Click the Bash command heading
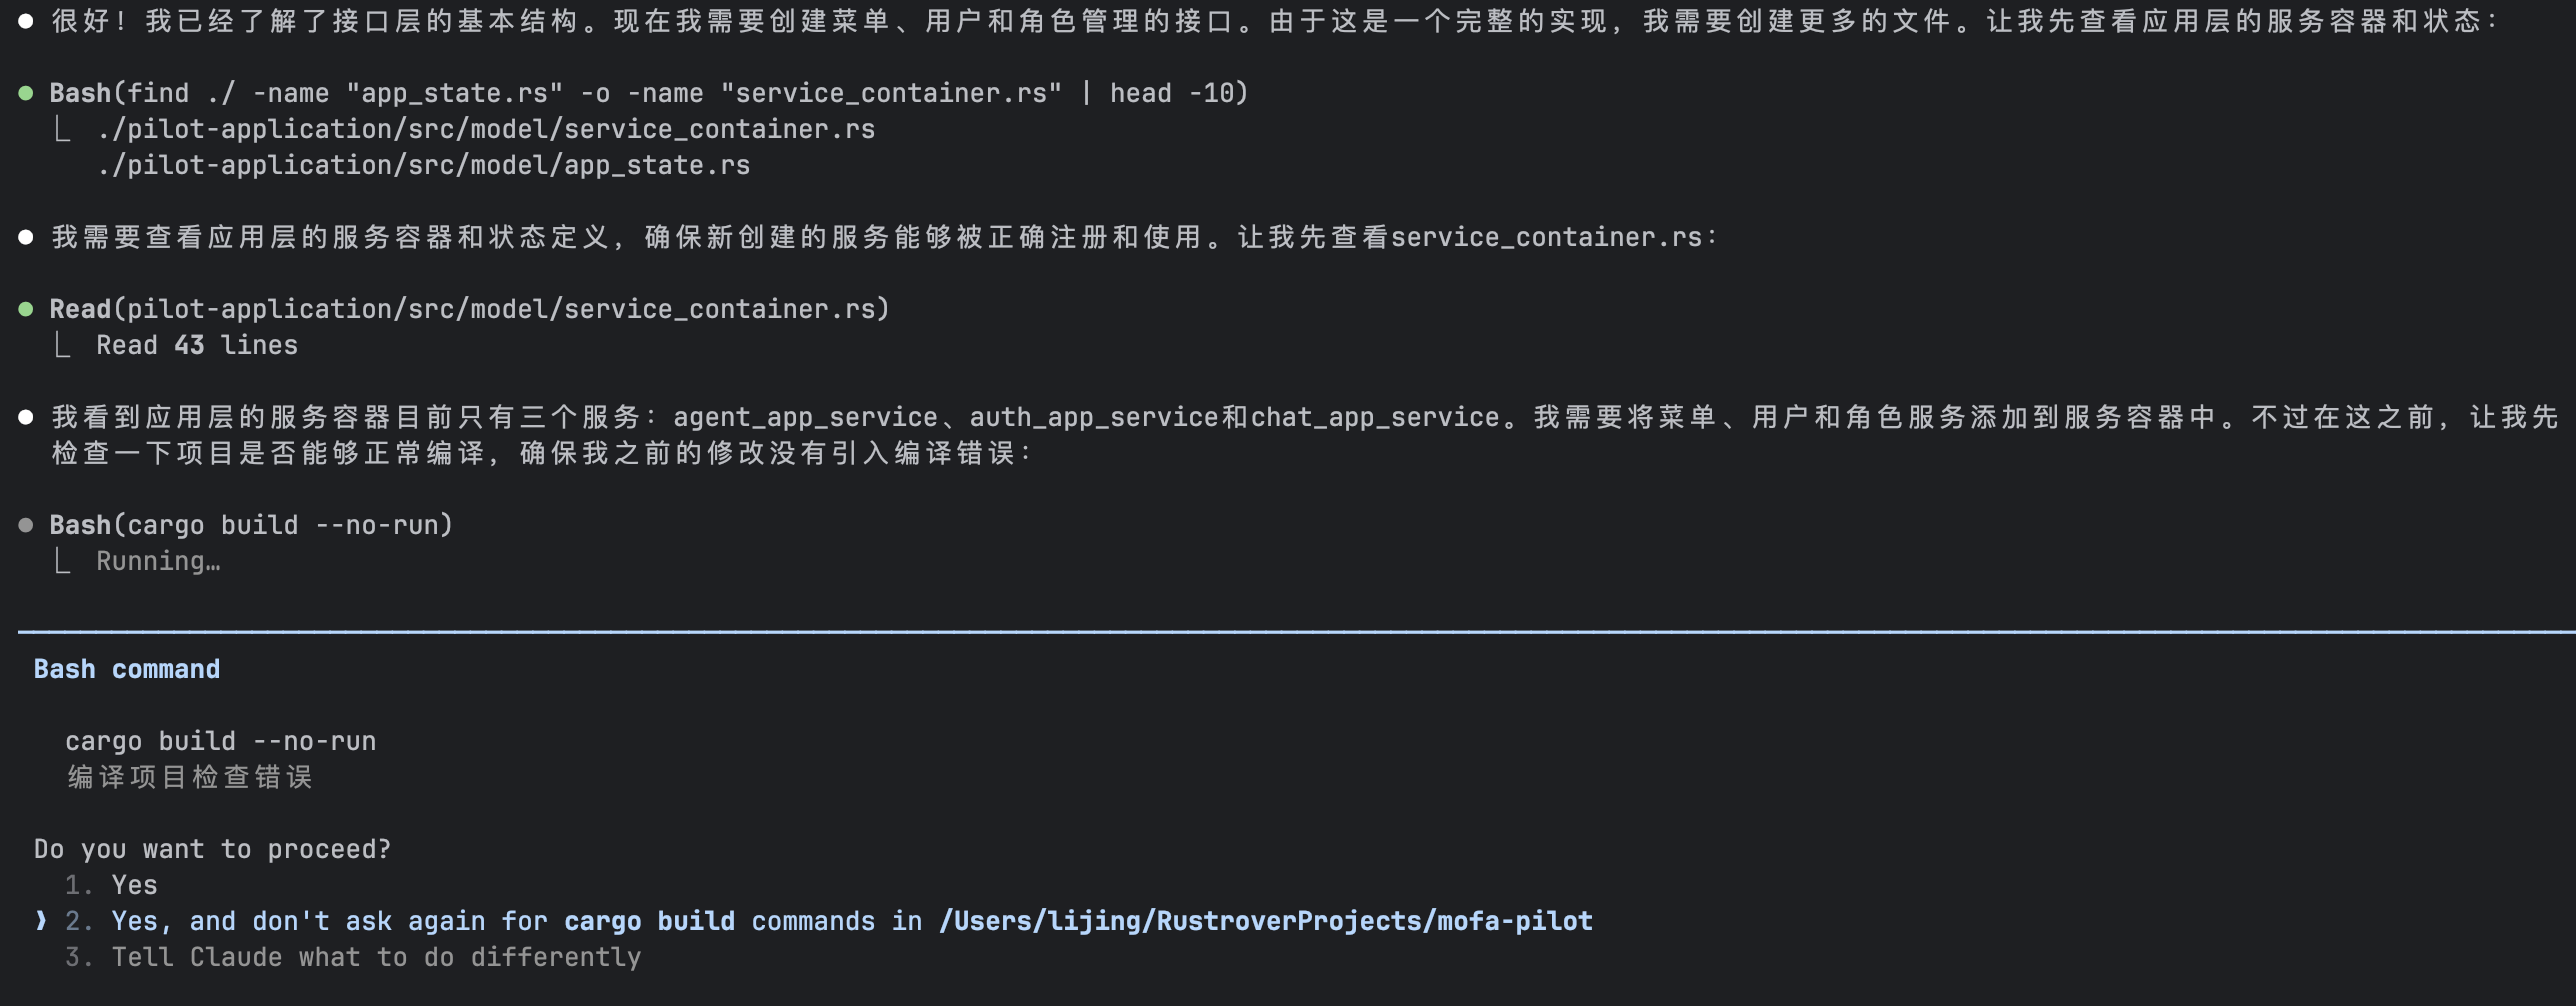2576x1006 pixels. (127, 669)
